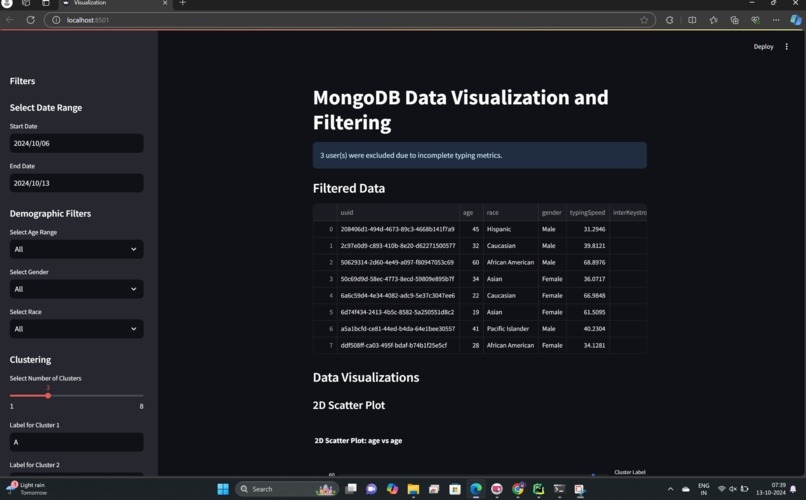Open the Start Date field
The image size is (806, 500).
pyautogui.click(x=77, y=143)
